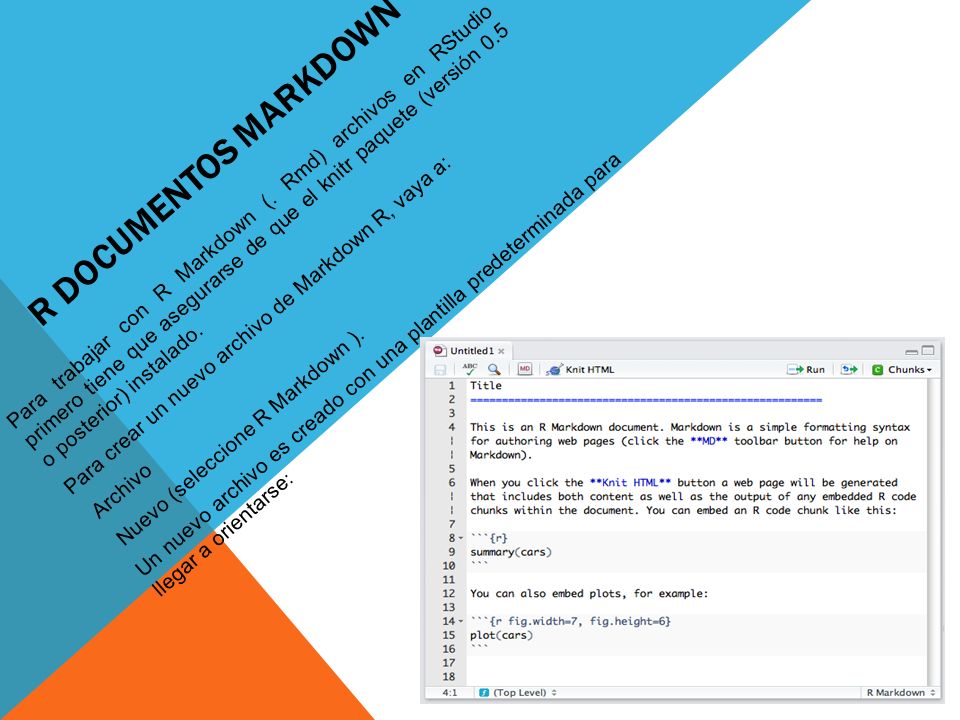Viewport: 960px width, 720px height.
Task: Click the summary(cars) code line
Action: tap(511, 552)
